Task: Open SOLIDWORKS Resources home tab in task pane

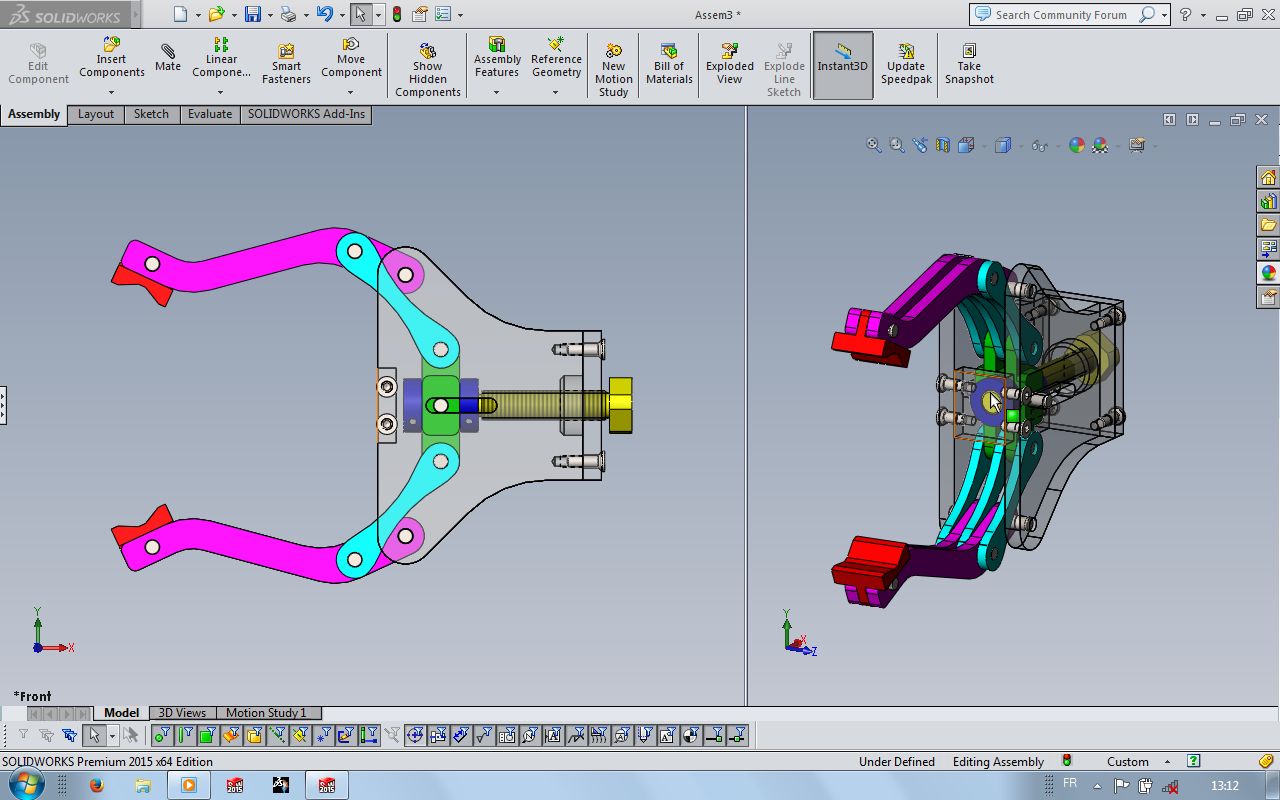Action: pos(1268,177)
